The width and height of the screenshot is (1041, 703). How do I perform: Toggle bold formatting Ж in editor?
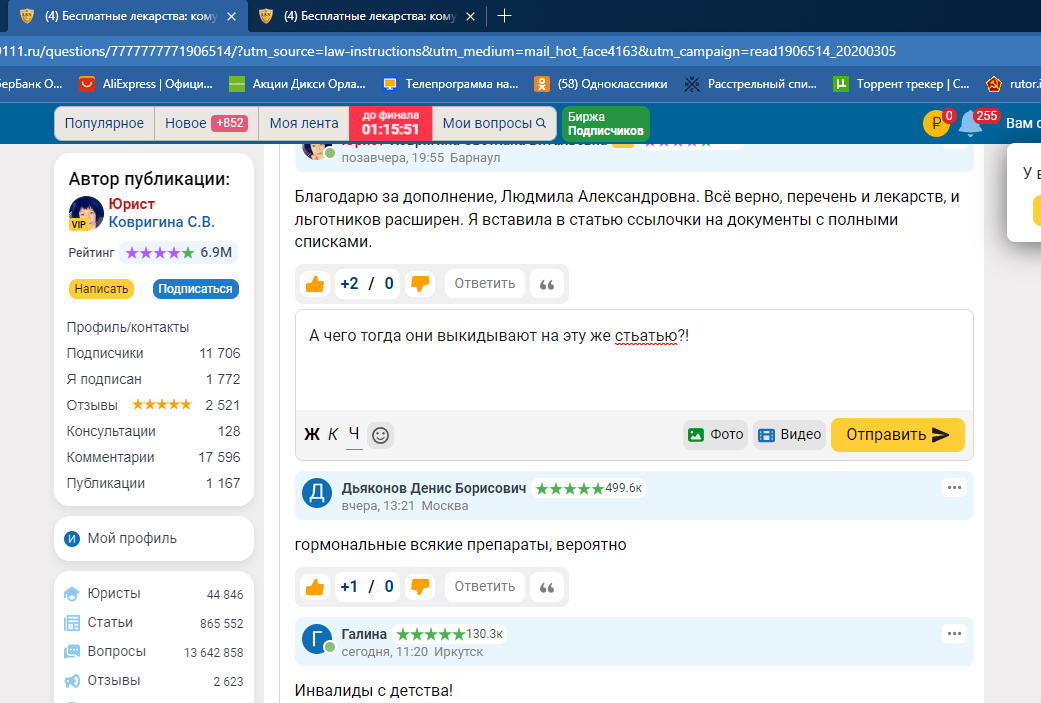312,434
